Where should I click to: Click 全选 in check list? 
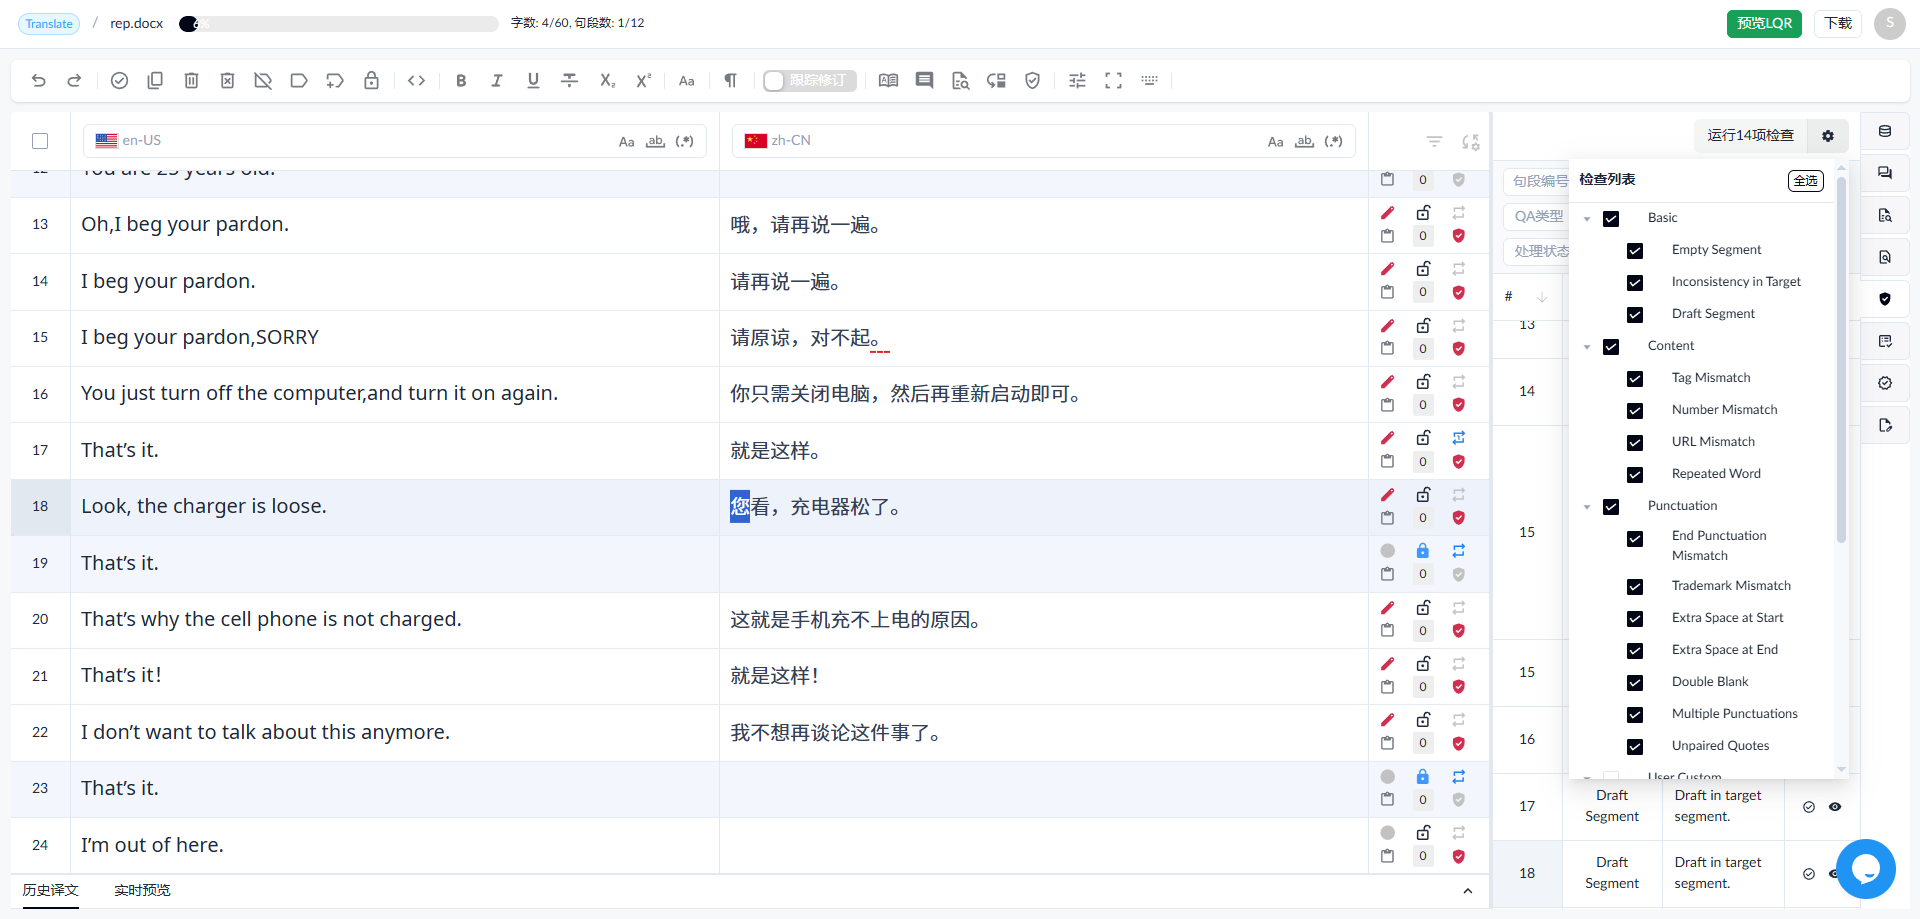1806,181
